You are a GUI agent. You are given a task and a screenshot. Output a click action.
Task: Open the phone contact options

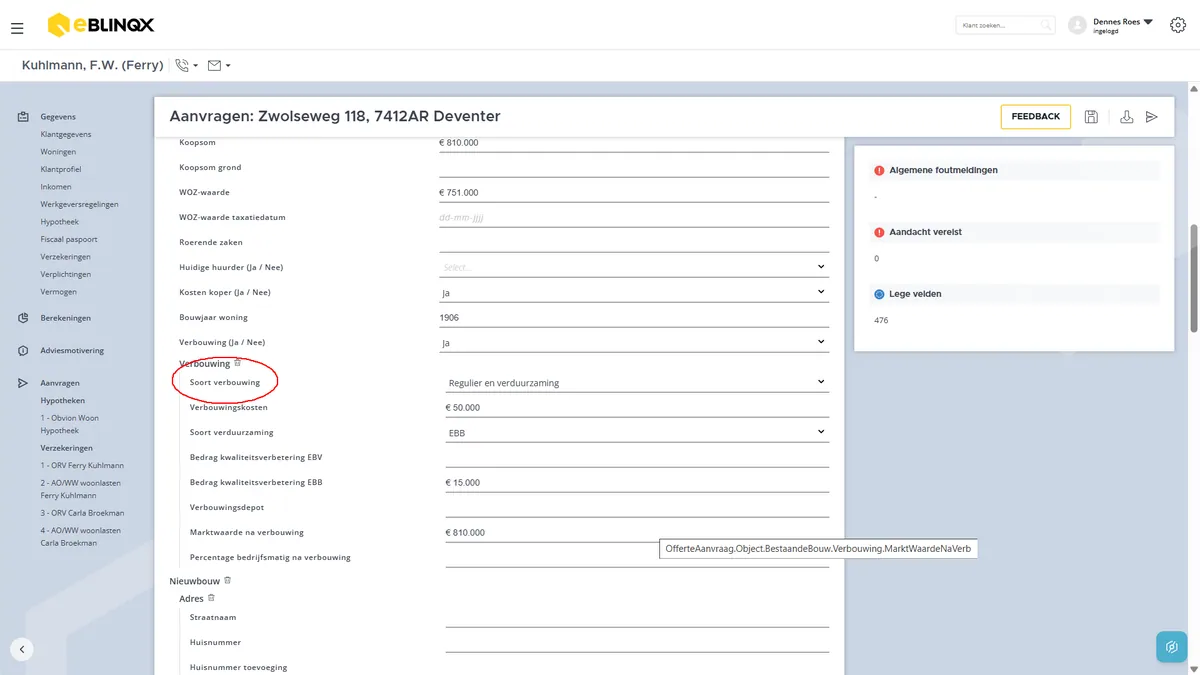point(186,65)
